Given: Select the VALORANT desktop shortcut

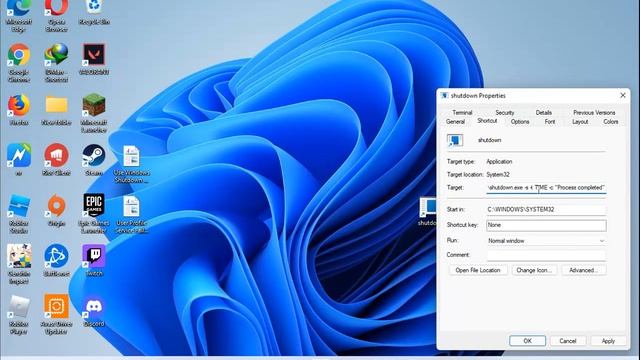Looking at the screenshot, I should coord(94,59).
